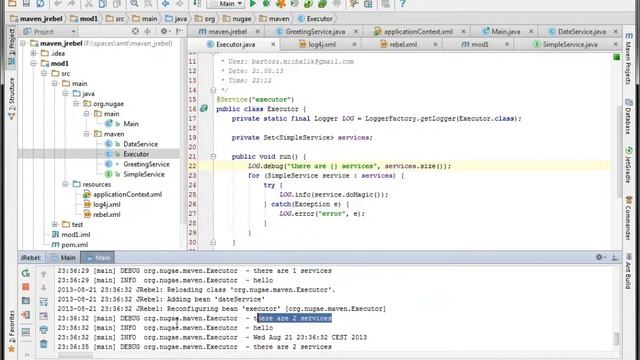The image size is (640, 360).
Task: Toggle the Database side panel
Action: click(x=629, y=116)
